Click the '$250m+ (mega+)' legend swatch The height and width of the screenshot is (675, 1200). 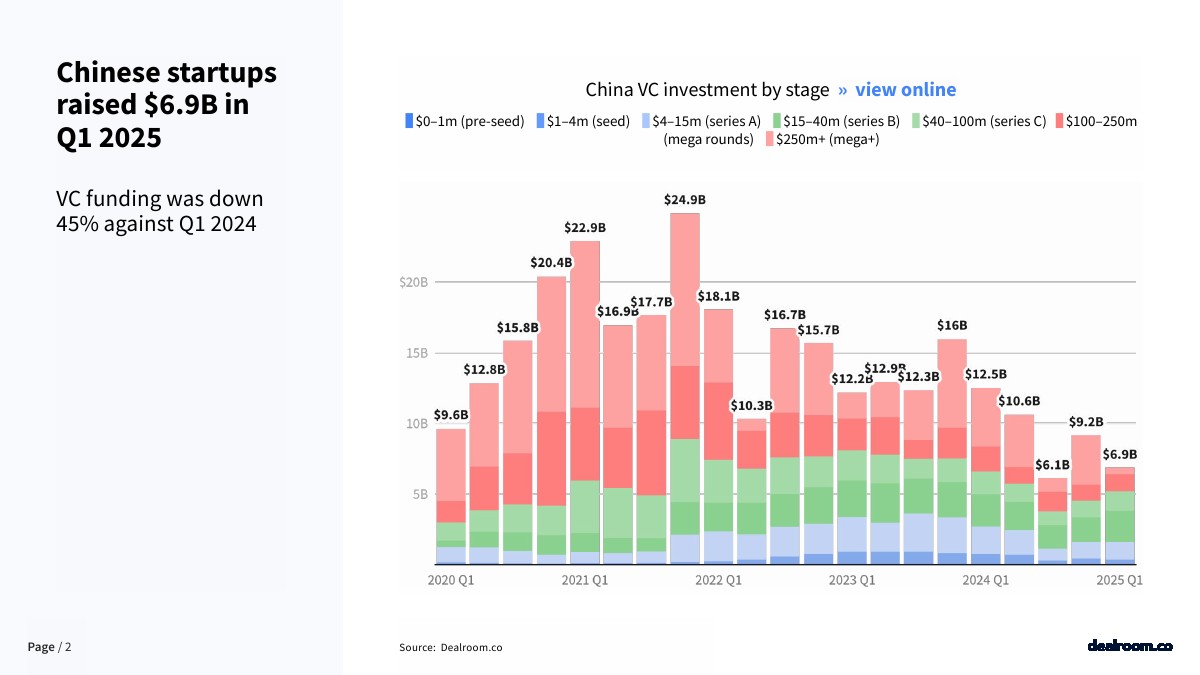point(769,139)
